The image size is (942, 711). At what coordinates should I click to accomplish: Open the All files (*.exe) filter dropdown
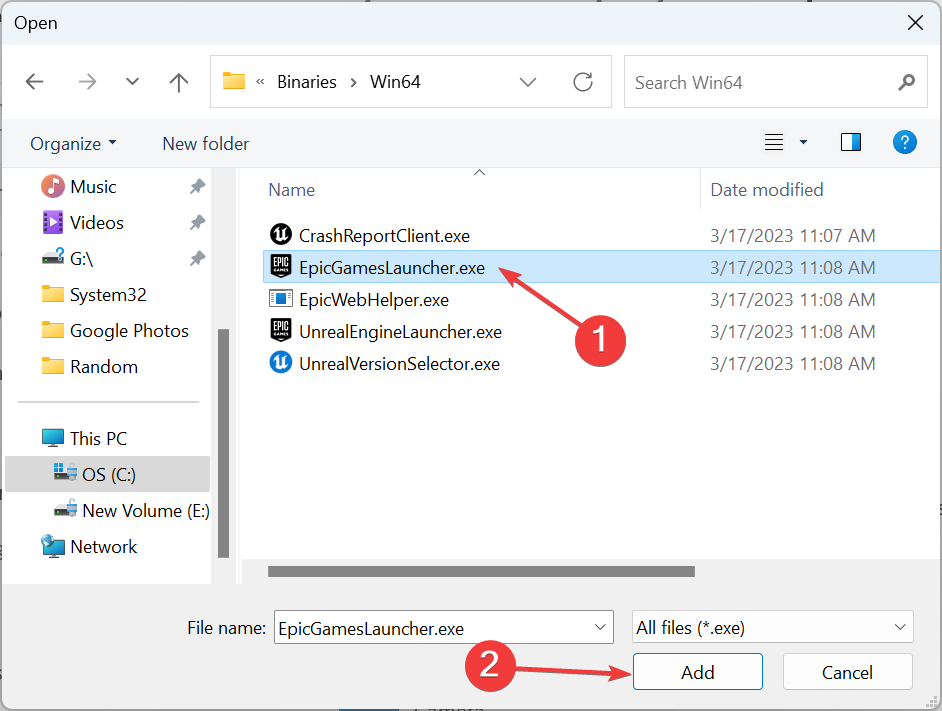pos(773,627)
